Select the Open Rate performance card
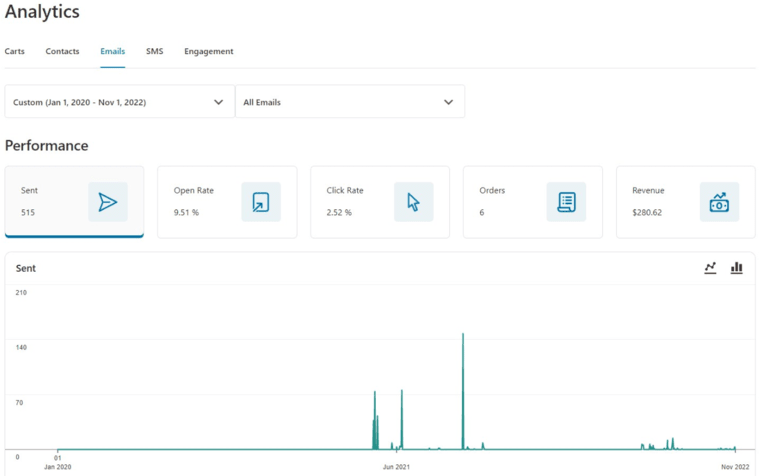 coord(227,202)
